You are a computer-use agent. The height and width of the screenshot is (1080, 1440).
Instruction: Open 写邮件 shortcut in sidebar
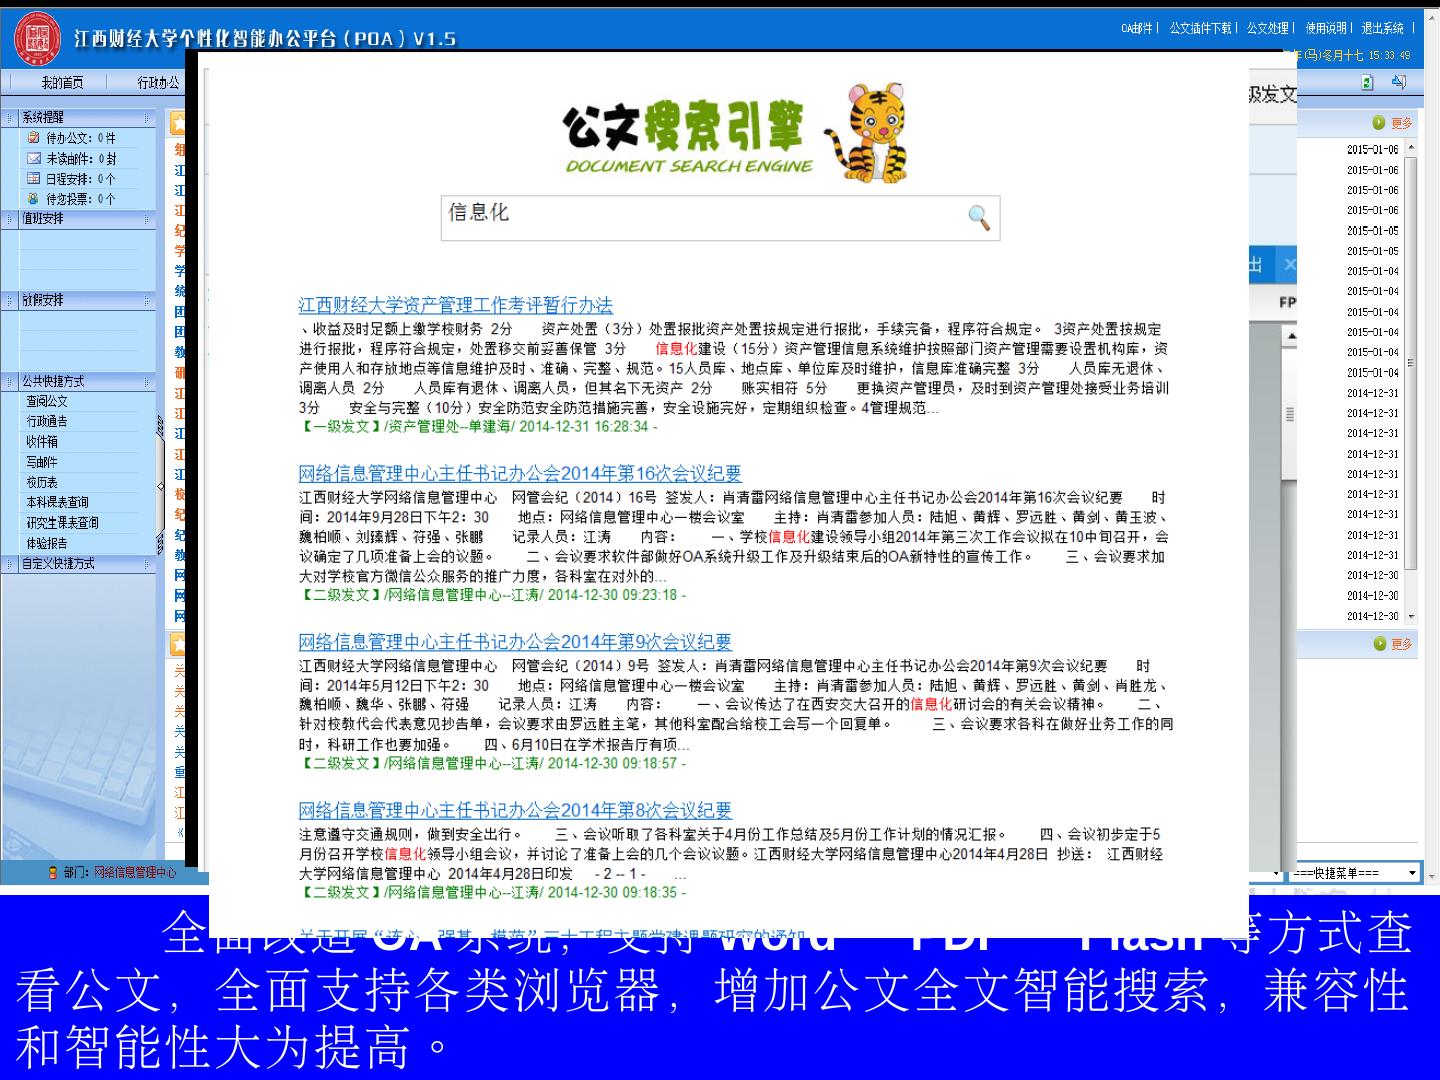pos(42,462)
